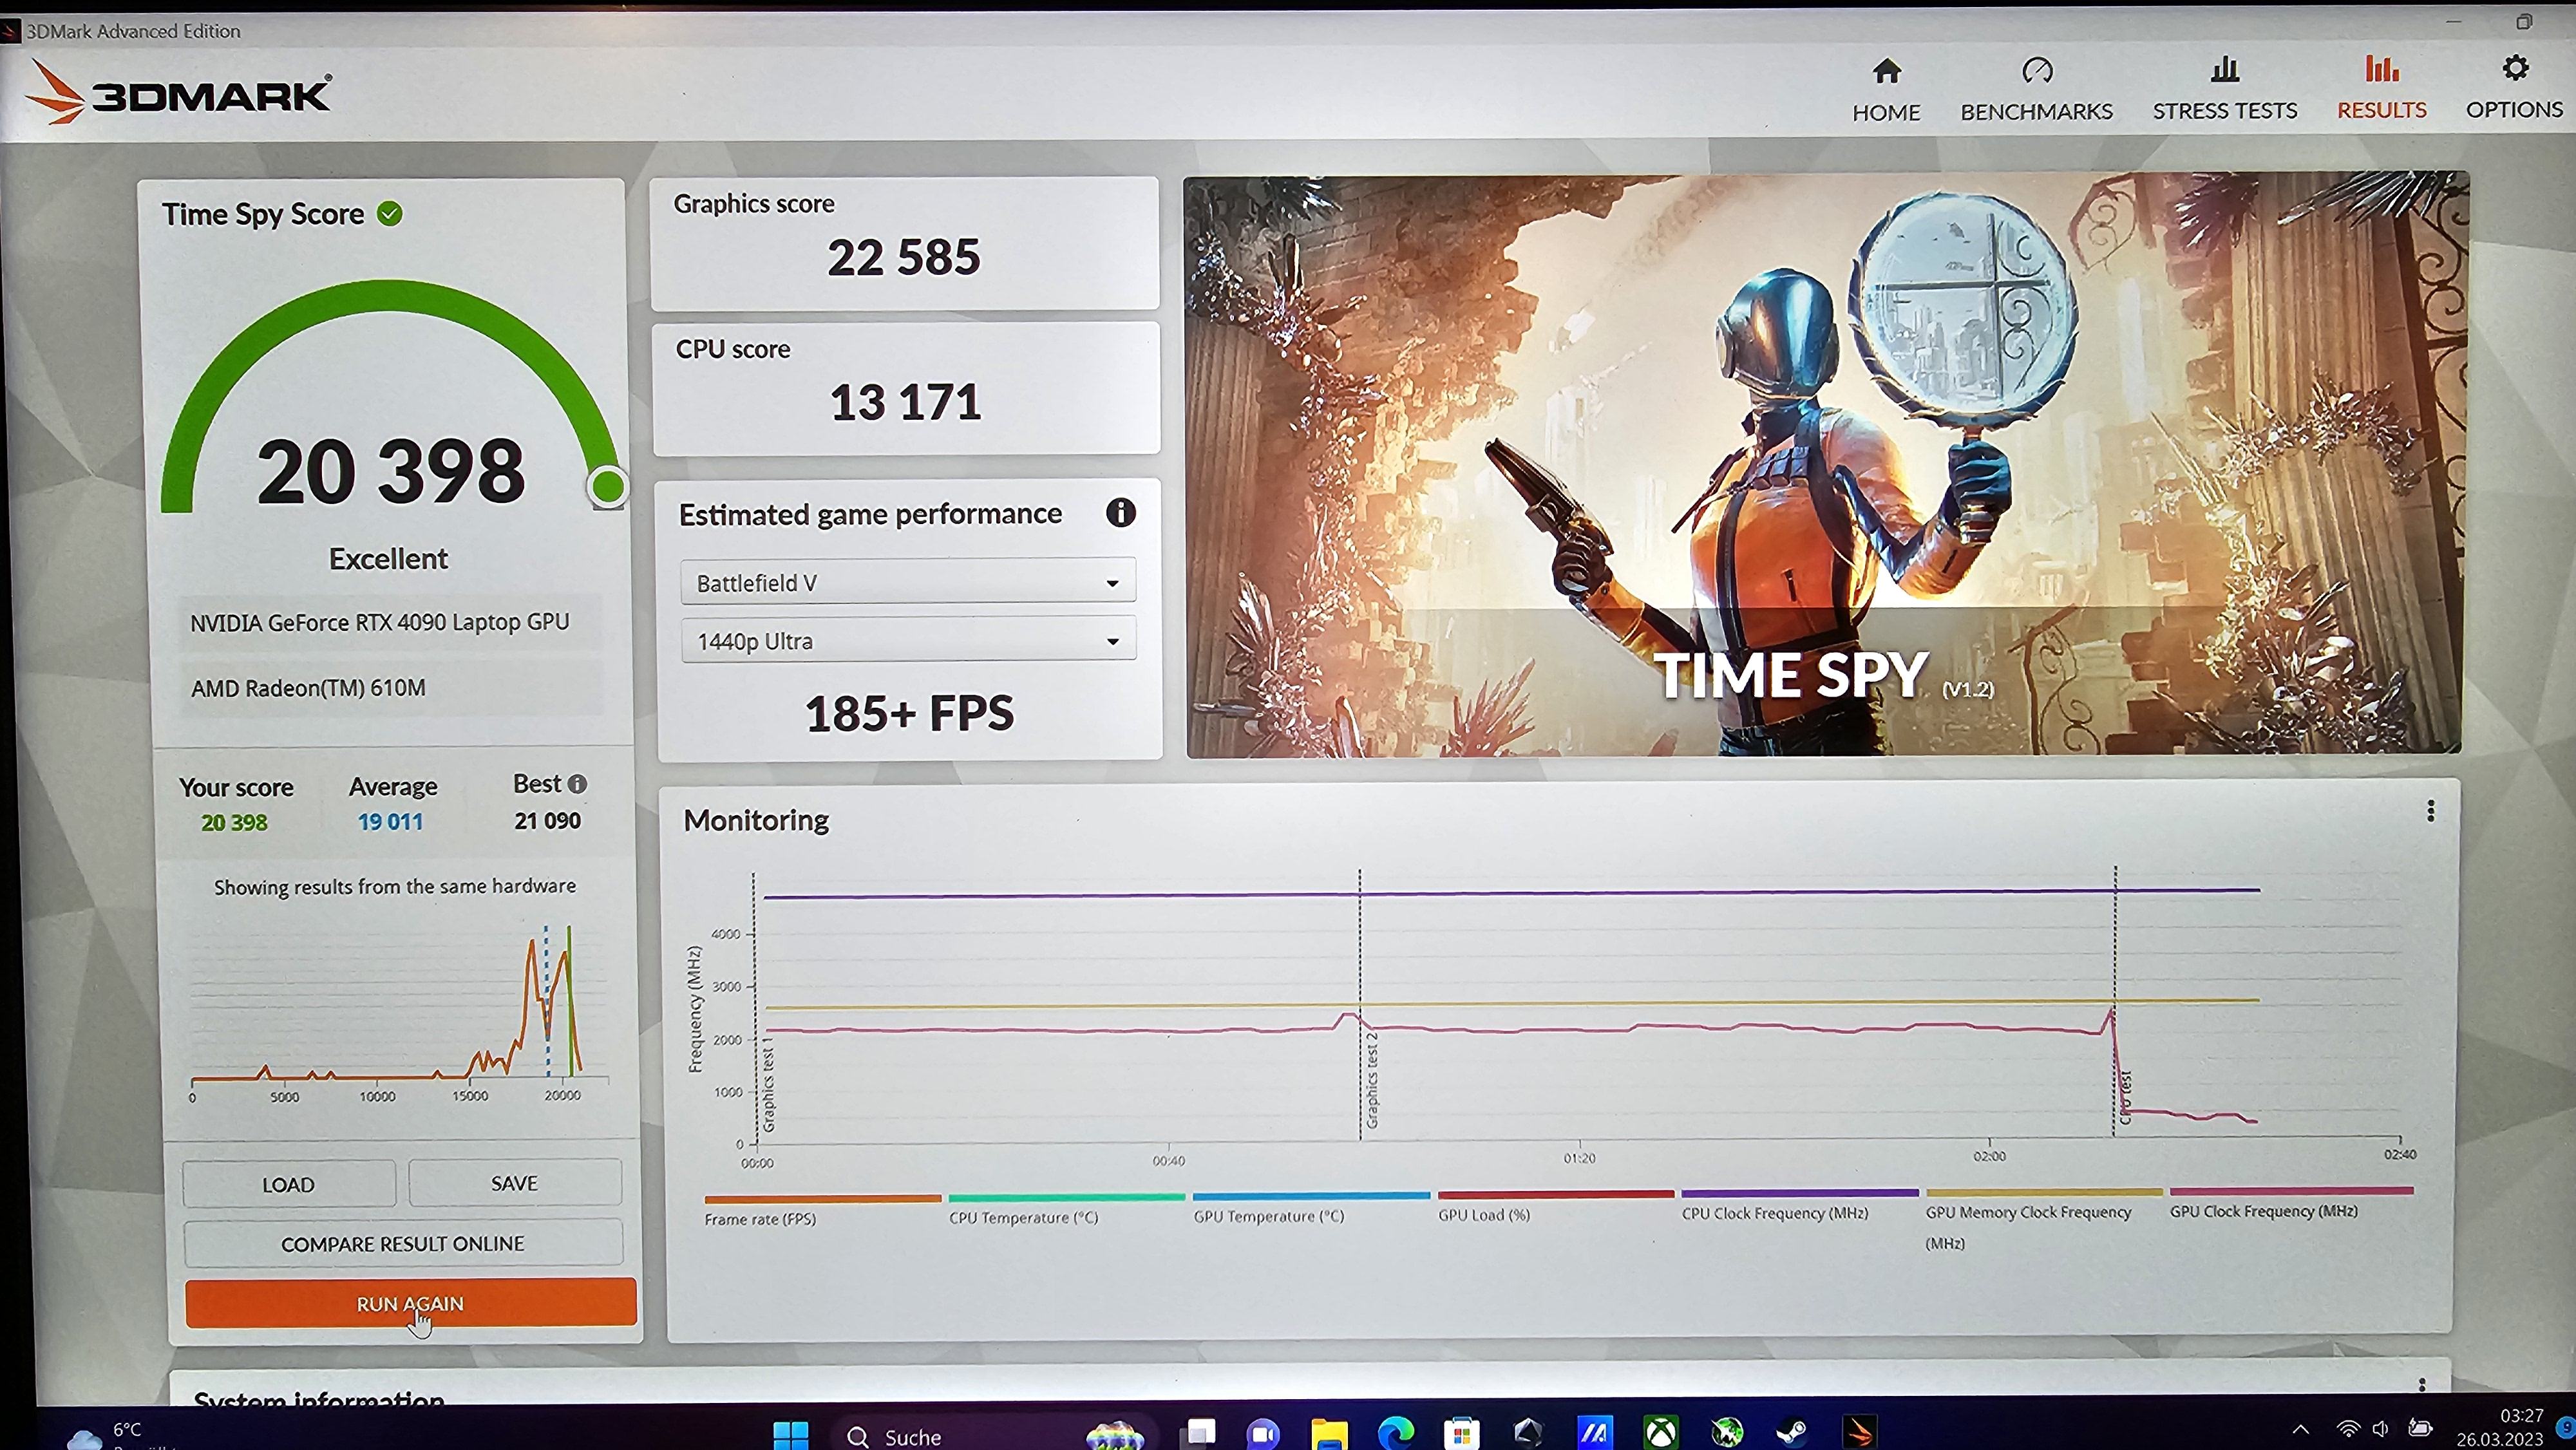The width and height of the screenshot is (2576, 1450).
Task: Click the info icon next to Best
Action: pyautogui.click(x=577, y=784)
